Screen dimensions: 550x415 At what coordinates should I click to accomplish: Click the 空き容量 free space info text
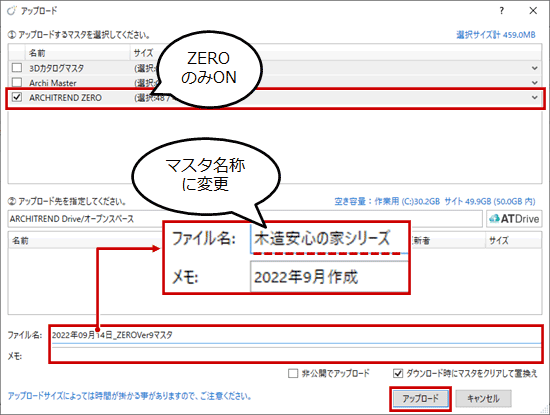click(435, 201)
